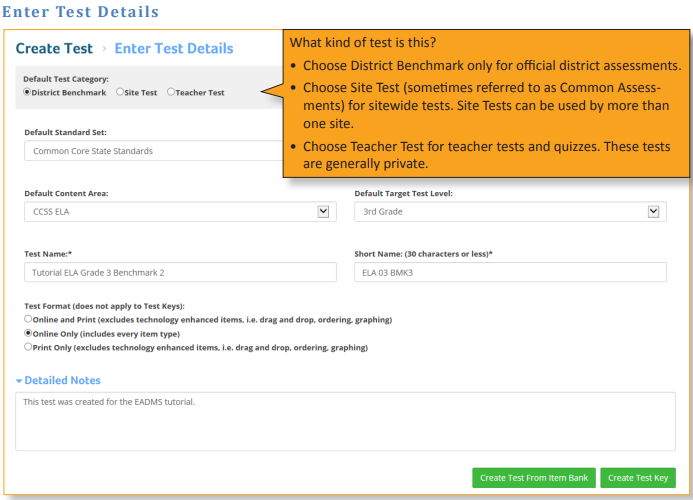Click the Create Test From Item Bank button
The height and width of the screenshot is (500, 693).
(534, 478)
